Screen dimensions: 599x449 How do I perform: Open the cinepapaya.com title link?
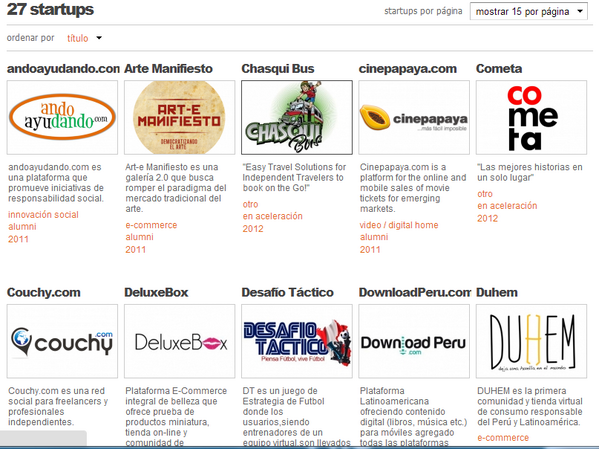[x=408, y=69]
